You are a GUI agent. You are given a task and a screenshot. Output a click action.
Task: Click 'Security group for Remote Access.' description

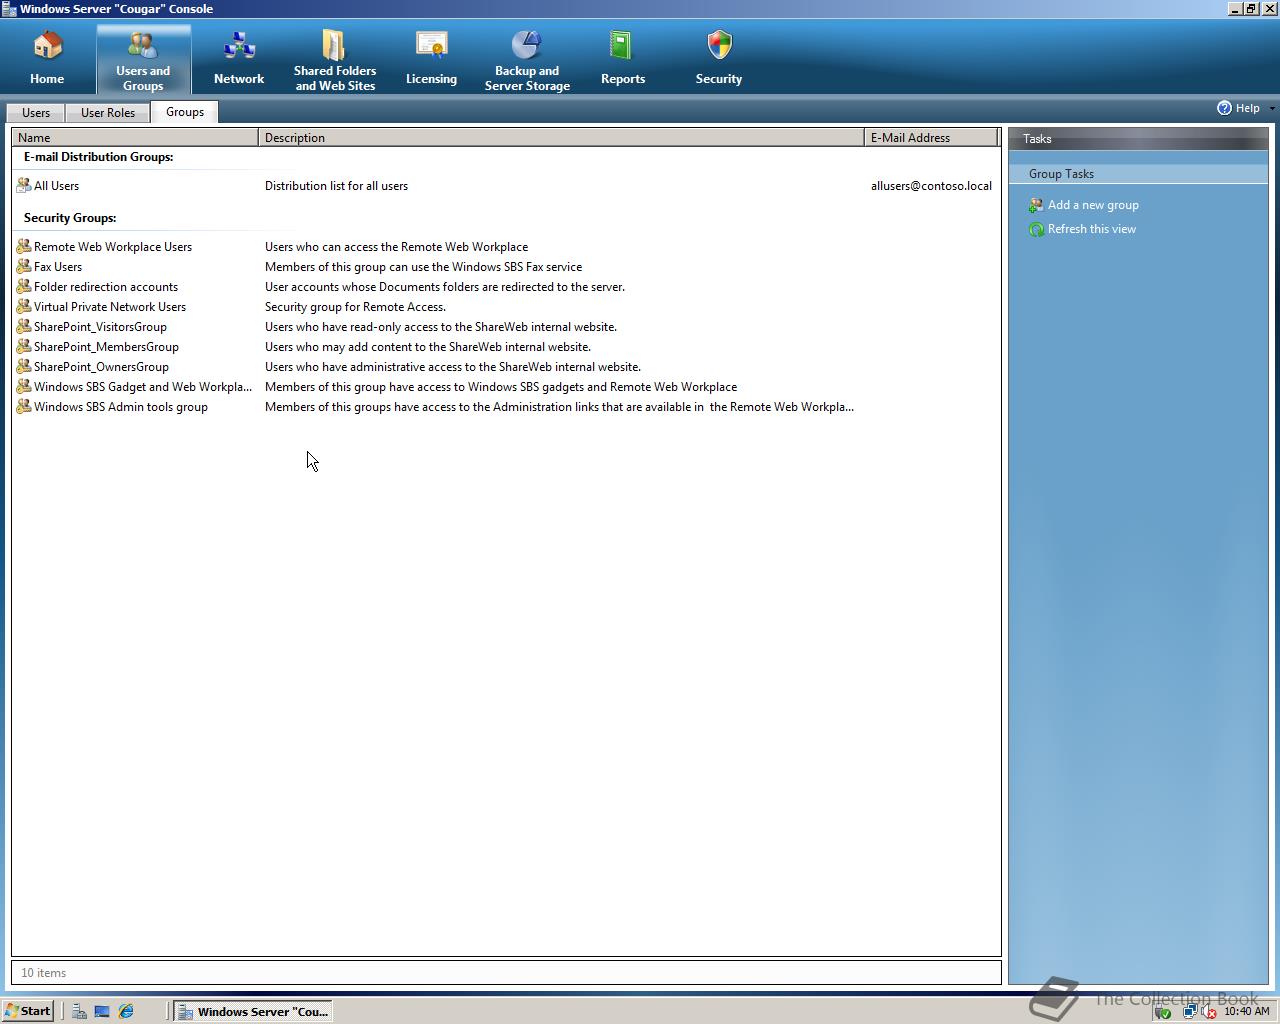[x=355, y=307]
